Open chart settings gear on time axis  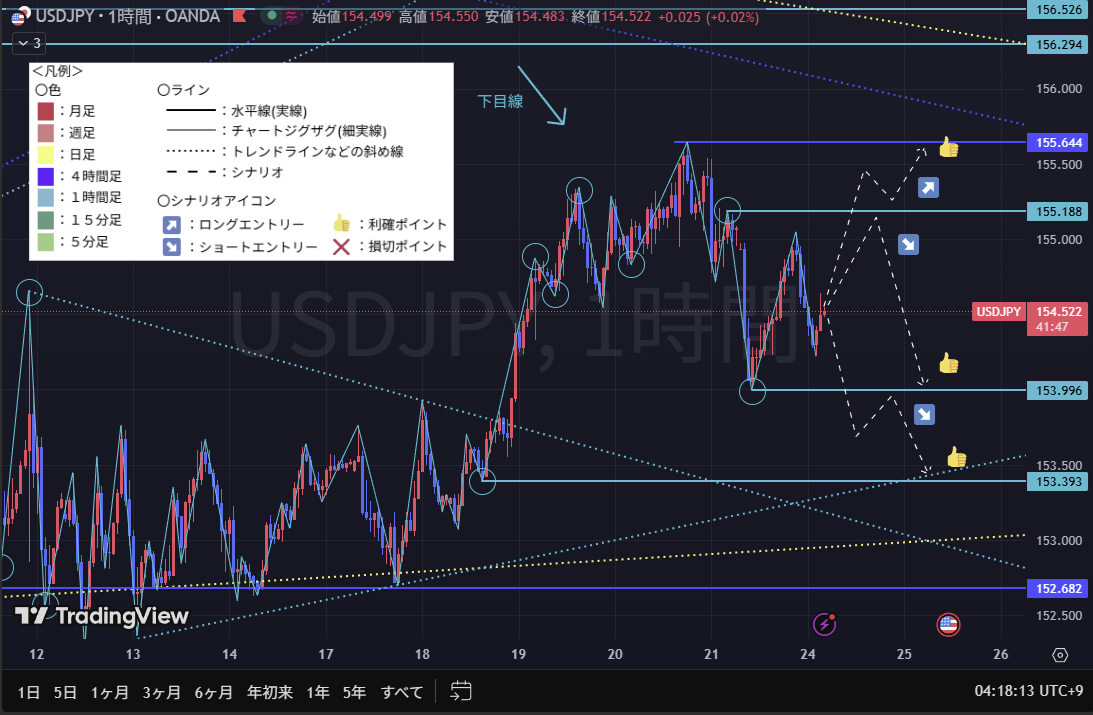(1060, 655)
